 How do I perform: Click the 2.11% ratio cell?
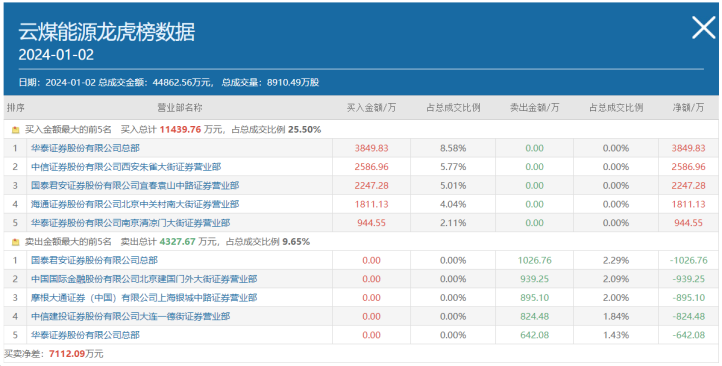point(453,223)
